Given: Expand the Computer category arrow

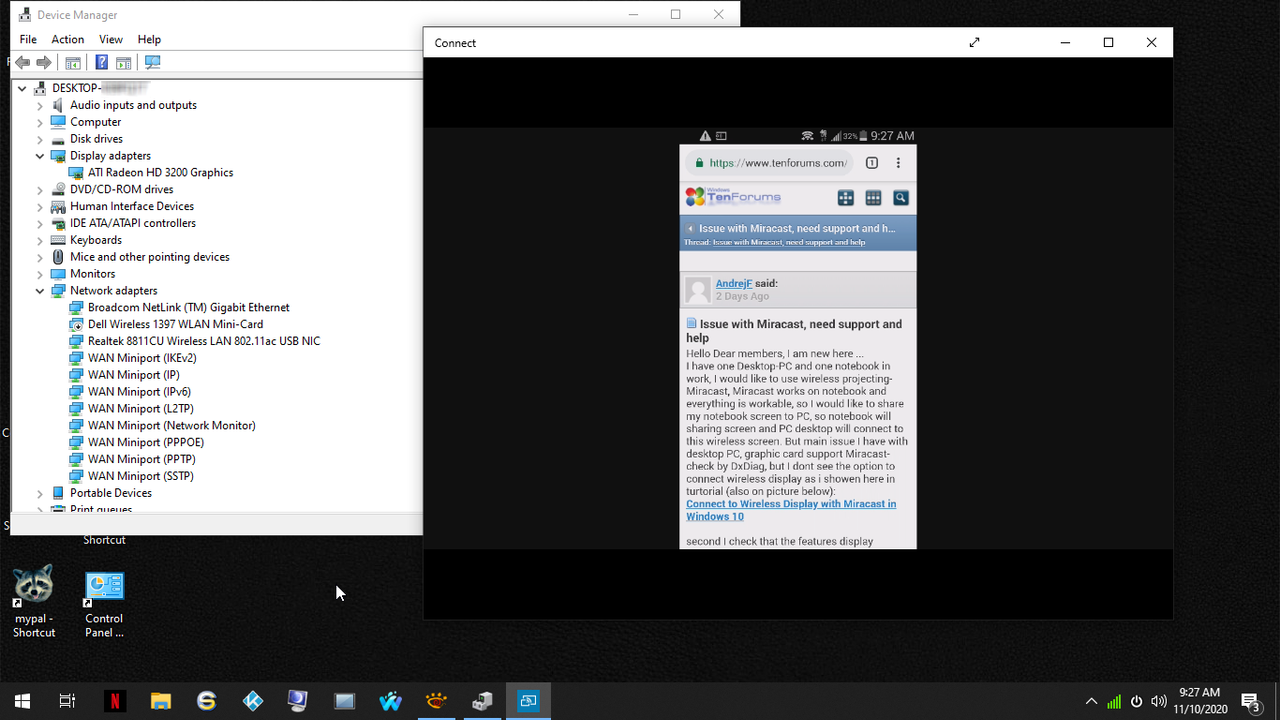Looking at the screenshot, I should point(40,122).
